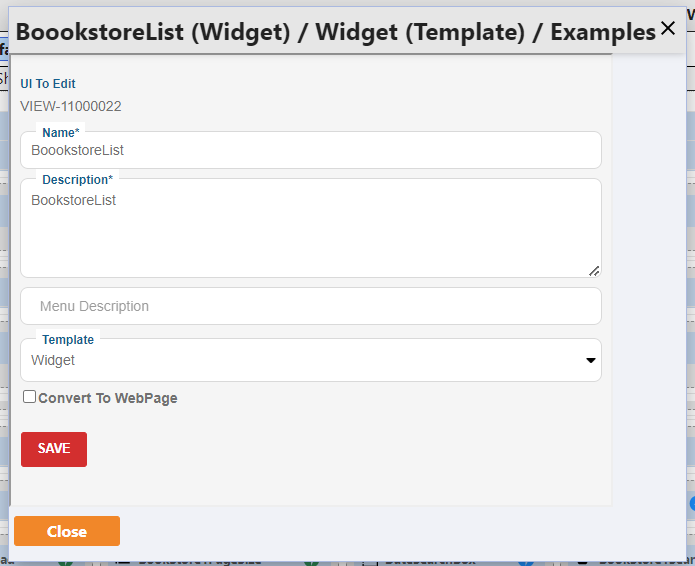
Task: Open the Template combo box showing Widget
Action: [x=311, y=360]
